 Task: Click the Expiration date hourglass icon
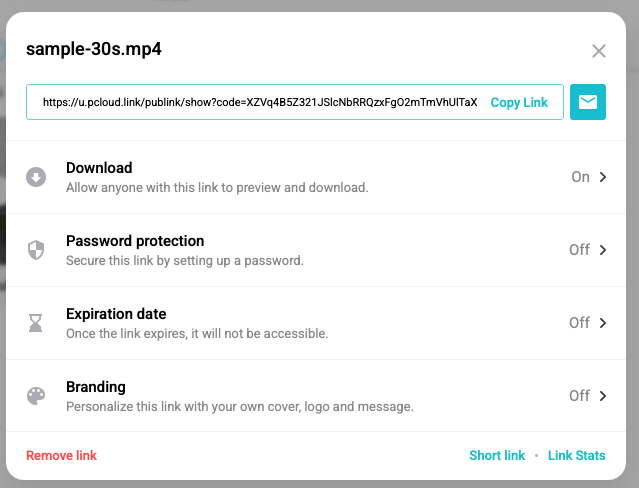pyautogui.click(x=36, y=323)
